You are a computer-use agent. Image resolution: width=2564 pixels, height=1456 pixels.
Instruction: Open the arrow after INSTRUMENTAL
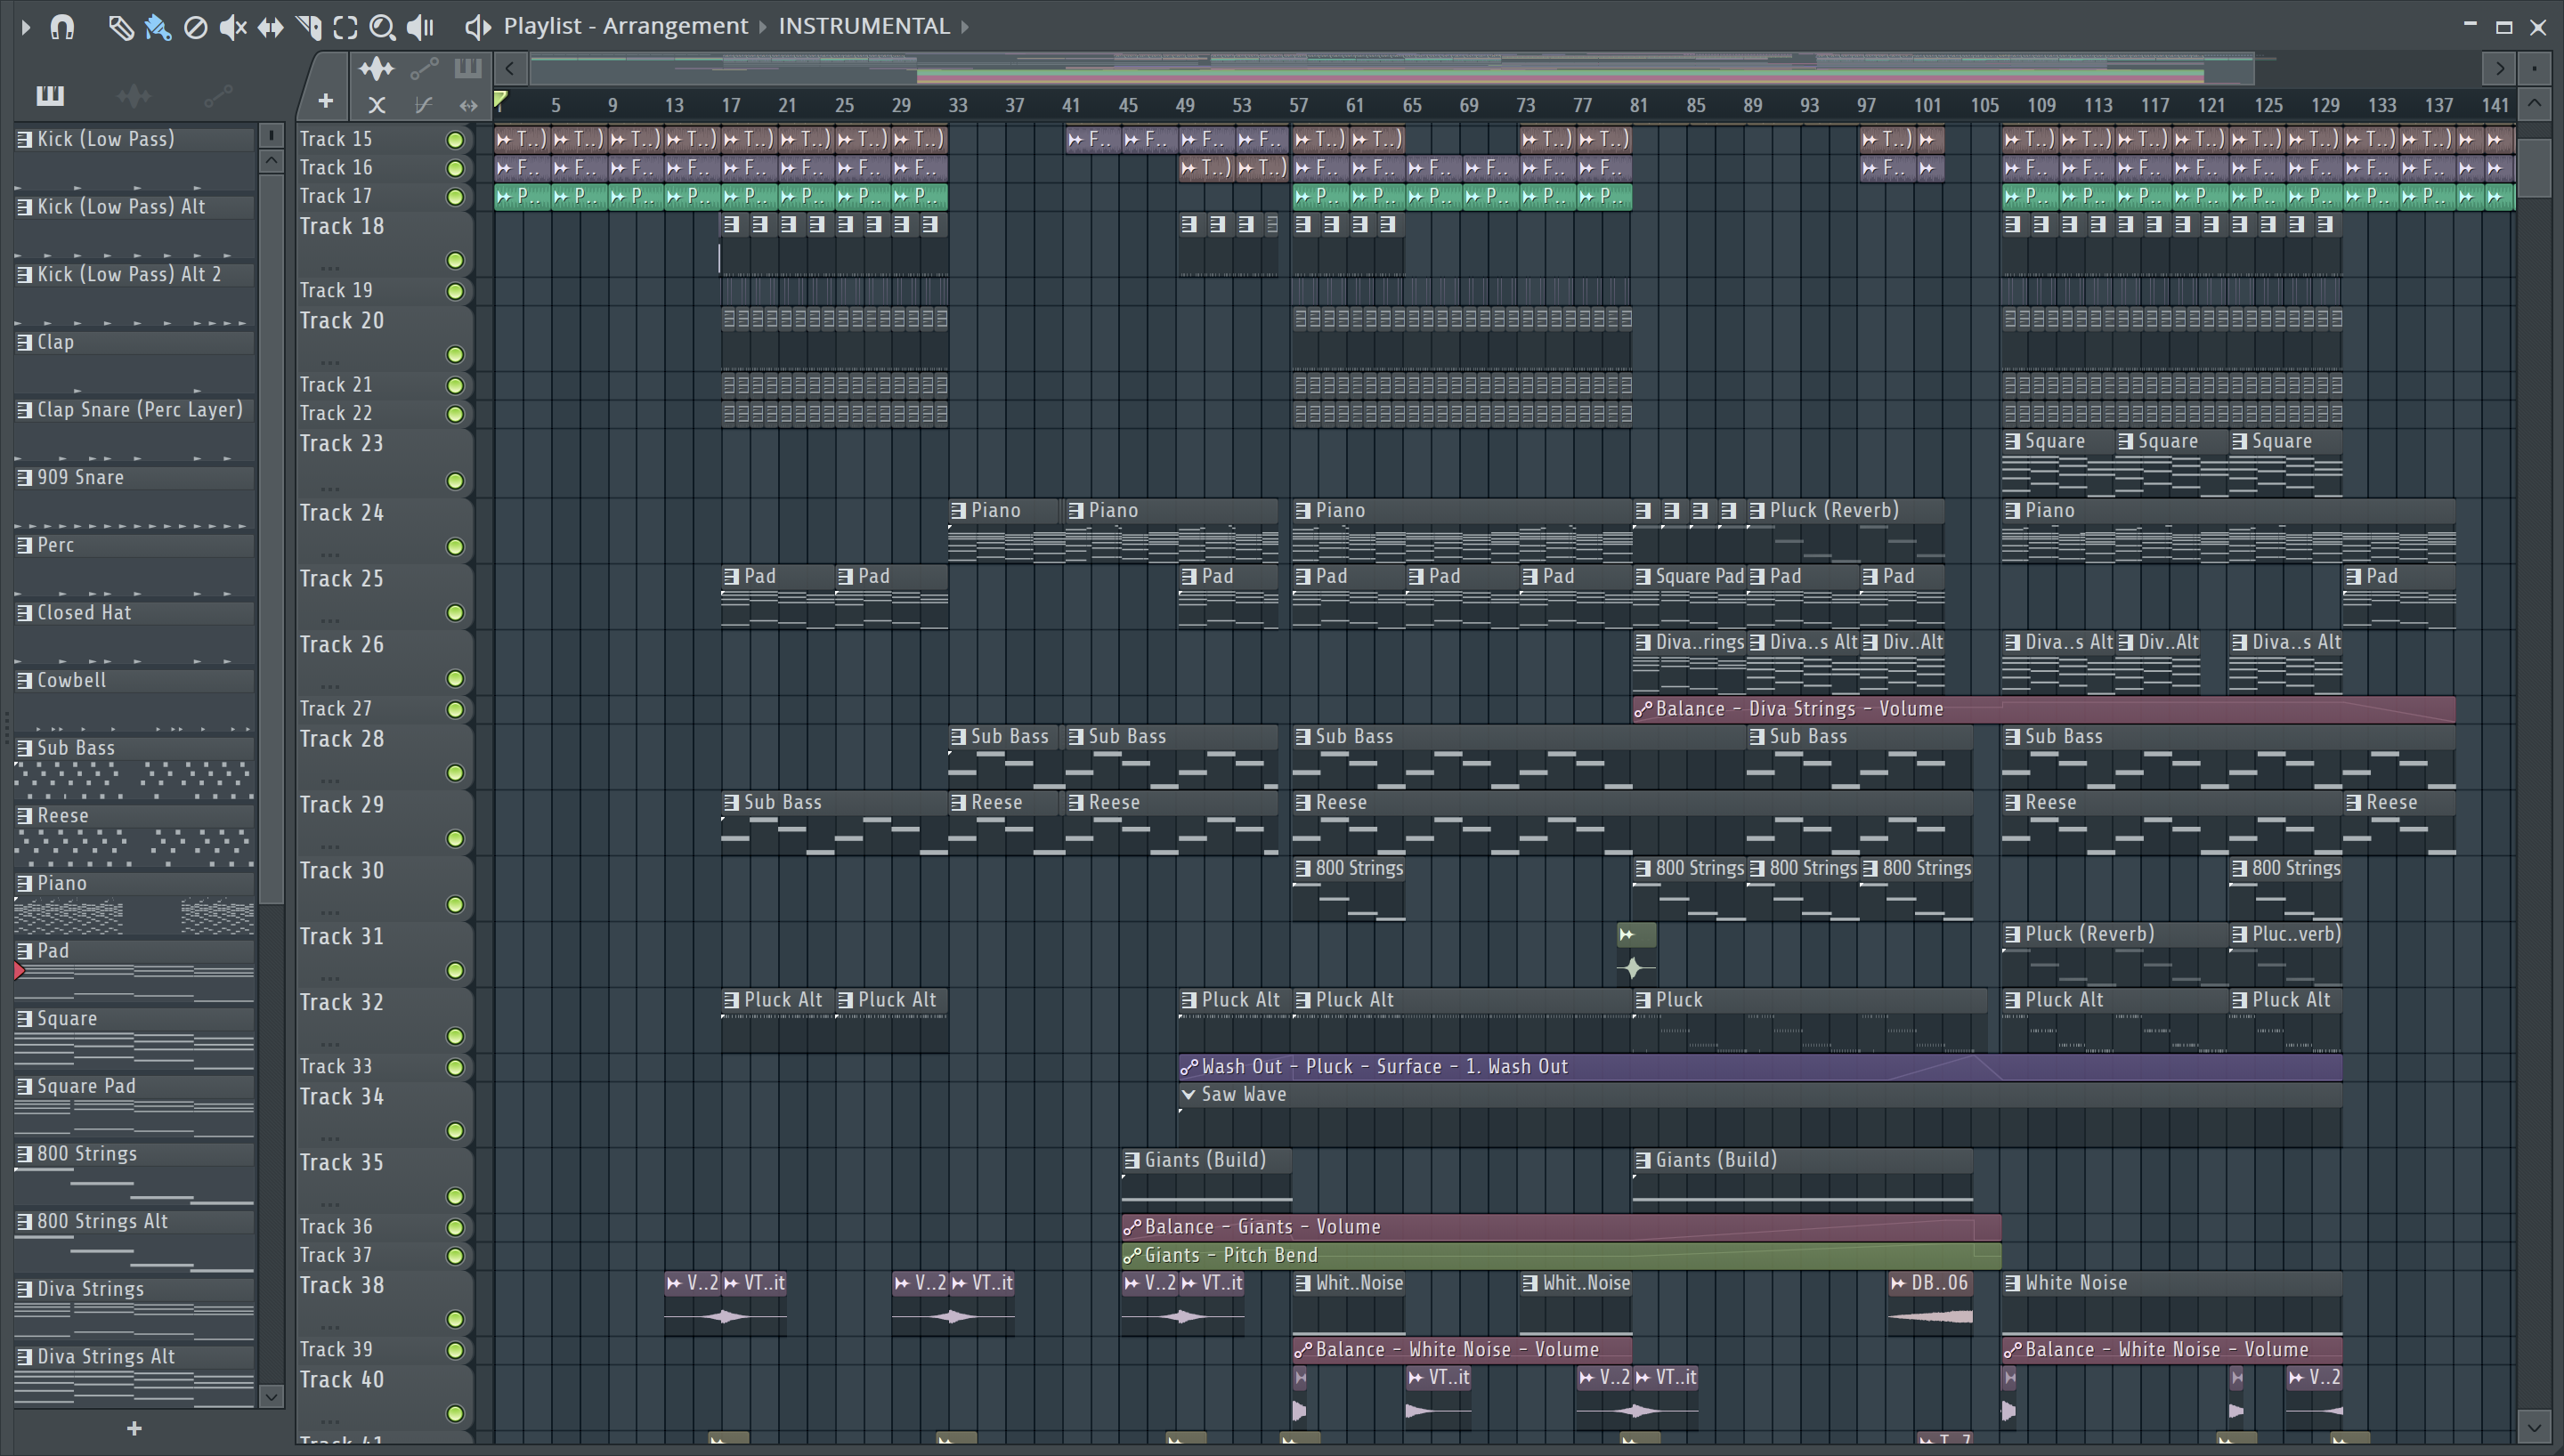tap(965, 27)
